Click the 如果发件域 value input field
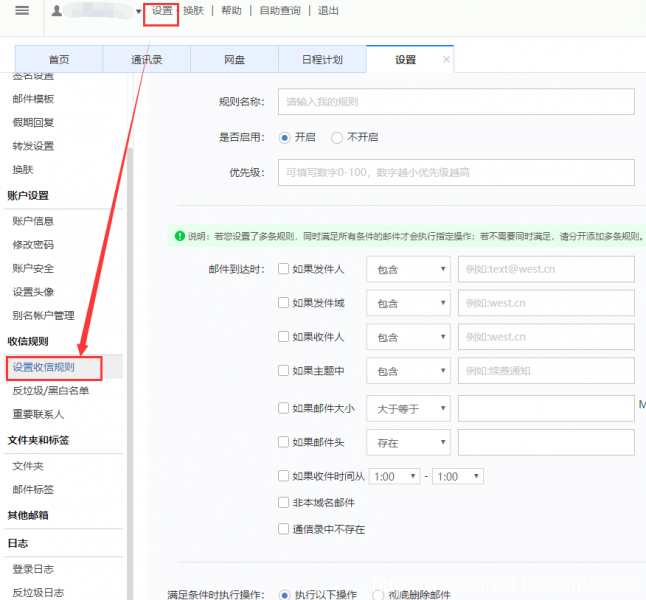Screen dimensions: 646x600 tap(546, 303)
